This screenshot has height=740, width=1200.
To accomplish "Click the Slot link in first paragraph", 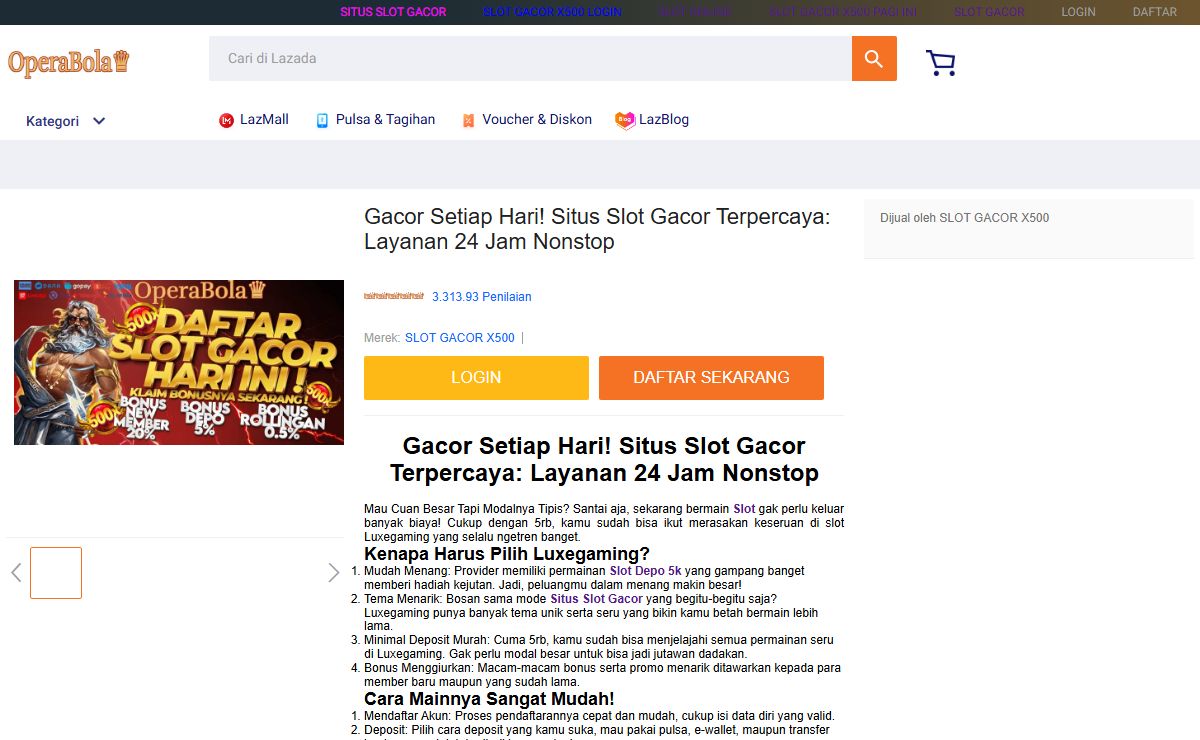I will click(x=744, y=509).
